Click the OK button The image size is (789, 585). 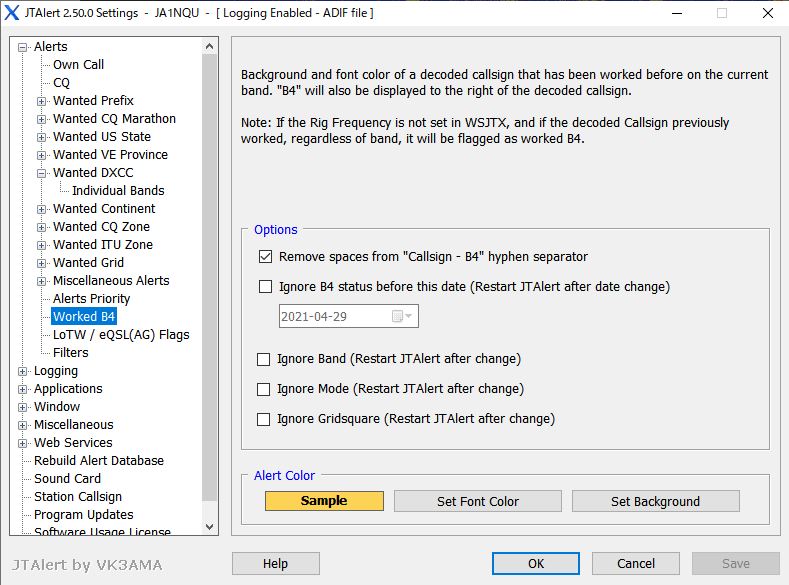tap(536, 563)
